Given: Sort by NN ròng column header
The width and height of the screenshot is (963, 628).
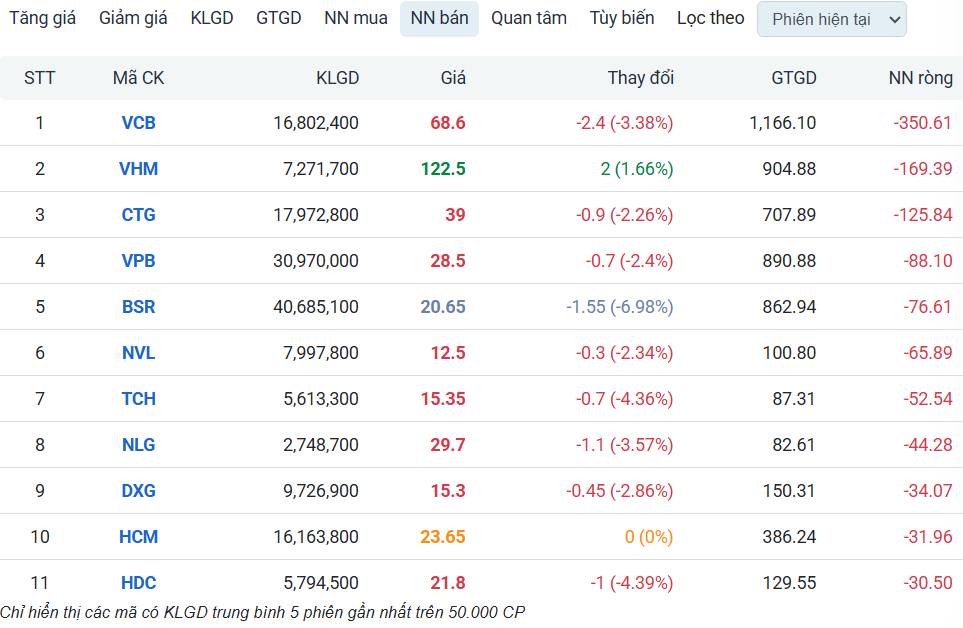Looking at the screenshot, I should click(x=920, y=78).
